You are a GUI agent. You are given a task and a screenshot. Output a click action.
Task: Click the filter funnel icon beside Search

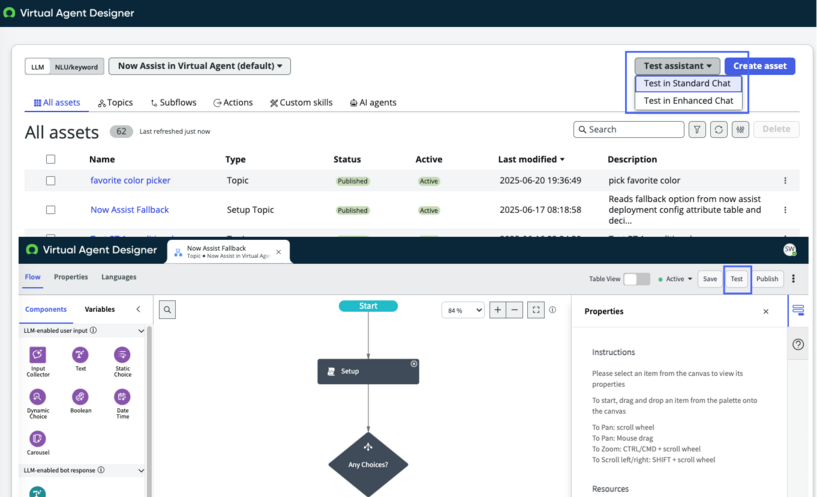pos(697,129)
